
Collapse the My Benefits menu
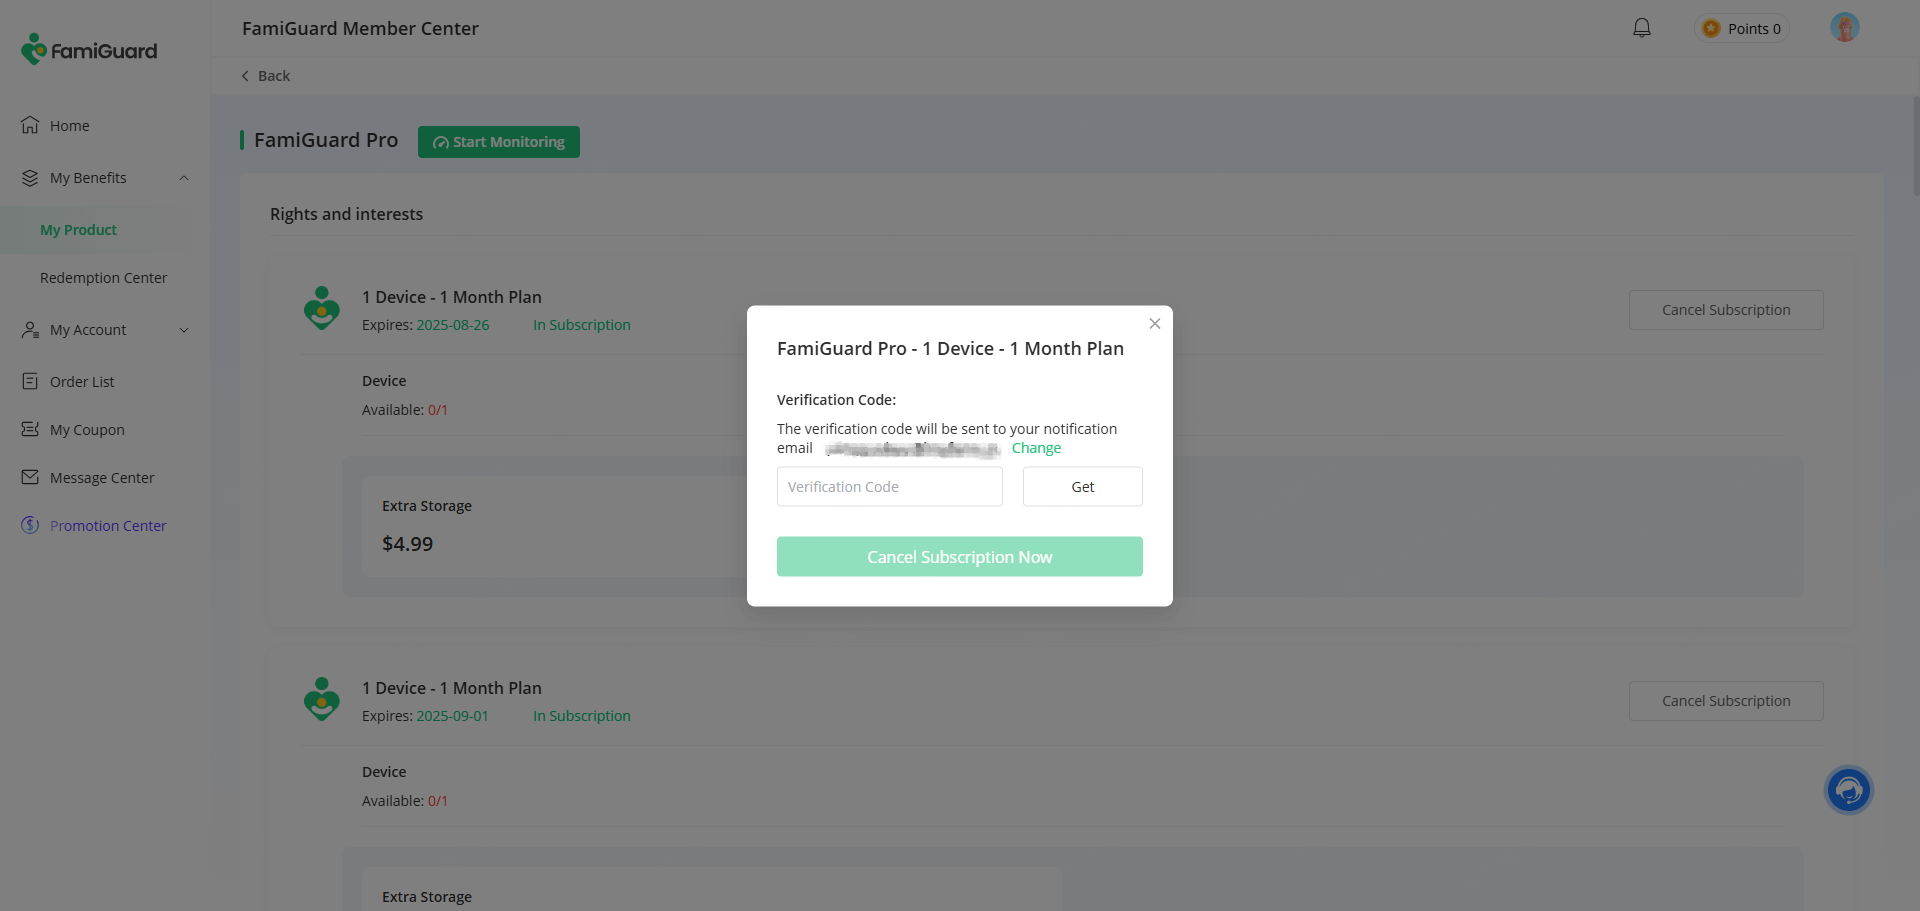[183, 178]
